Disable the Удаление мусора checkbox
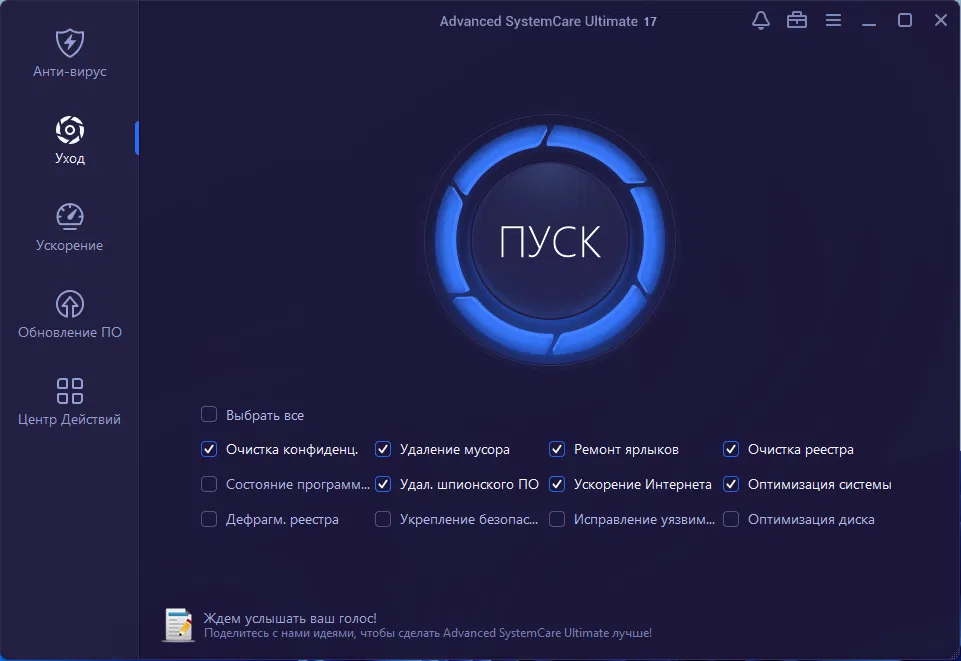Viewport: 961px width, 661px height. [383, 449]
